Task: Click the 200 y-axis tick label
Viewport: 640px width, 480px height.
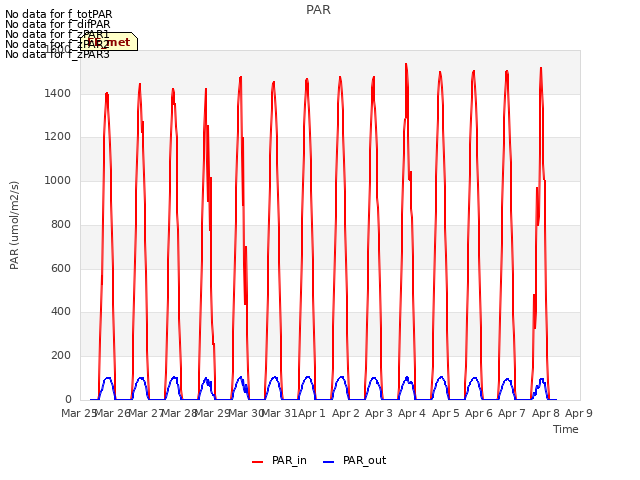Action: (61, 356)
